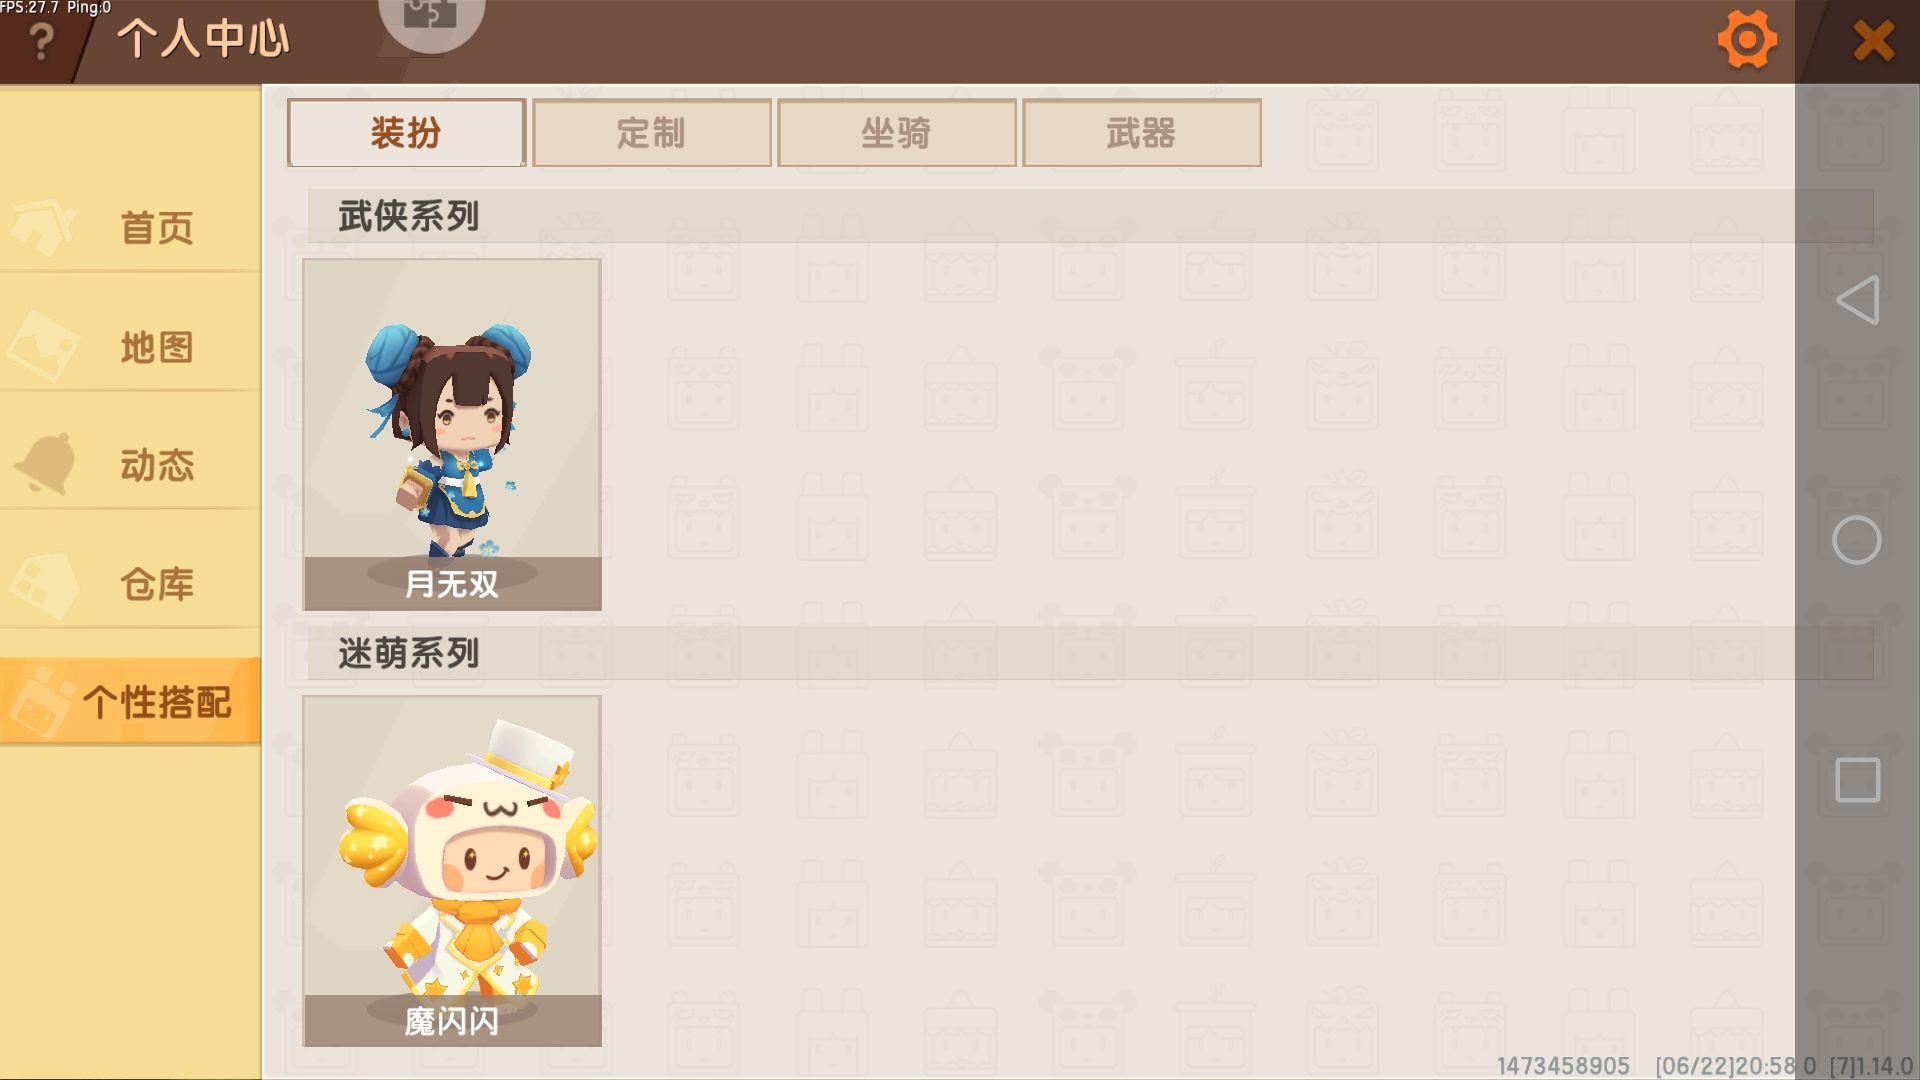Viewport: 1920px width, 1080px height.
Task: Open the 武器 tab
Action: coord(1142,133)
